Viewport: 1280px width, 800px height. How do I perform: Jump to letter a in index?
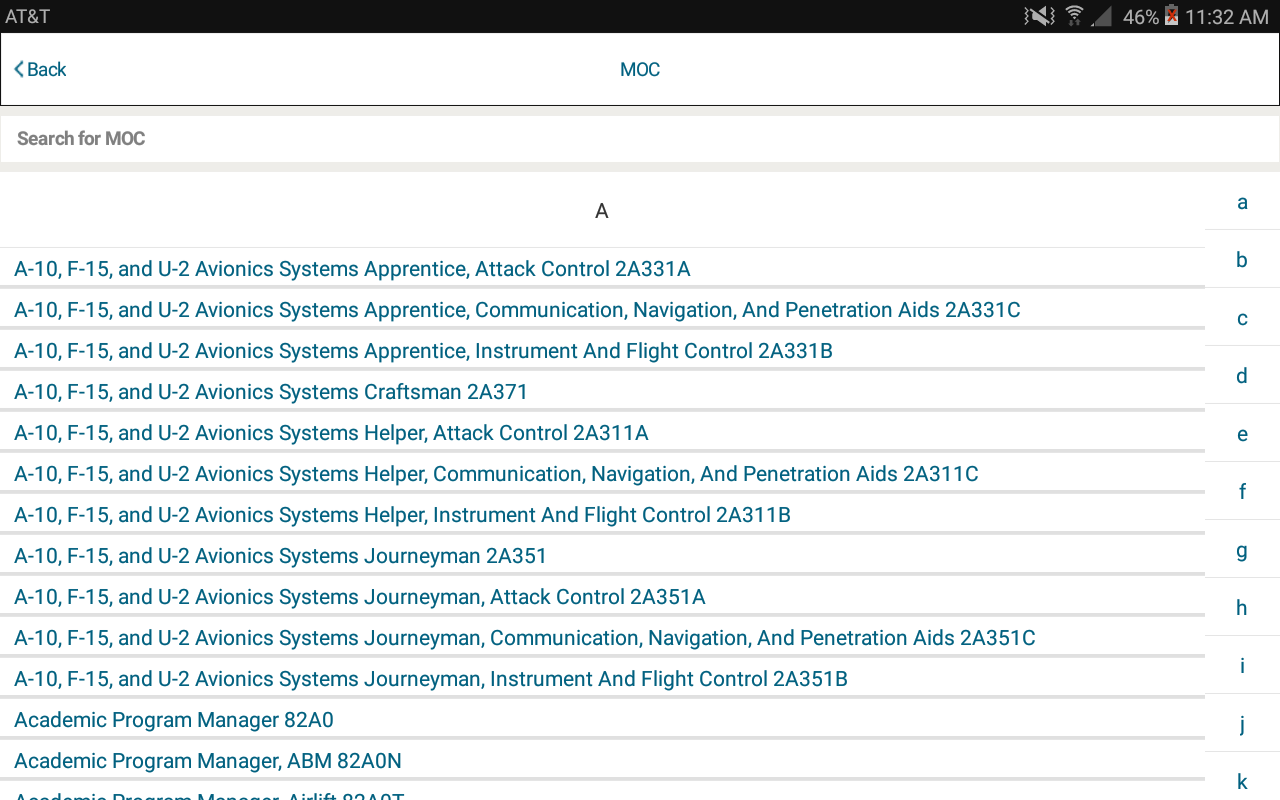pyautogui.click(x=1242, y=202)
